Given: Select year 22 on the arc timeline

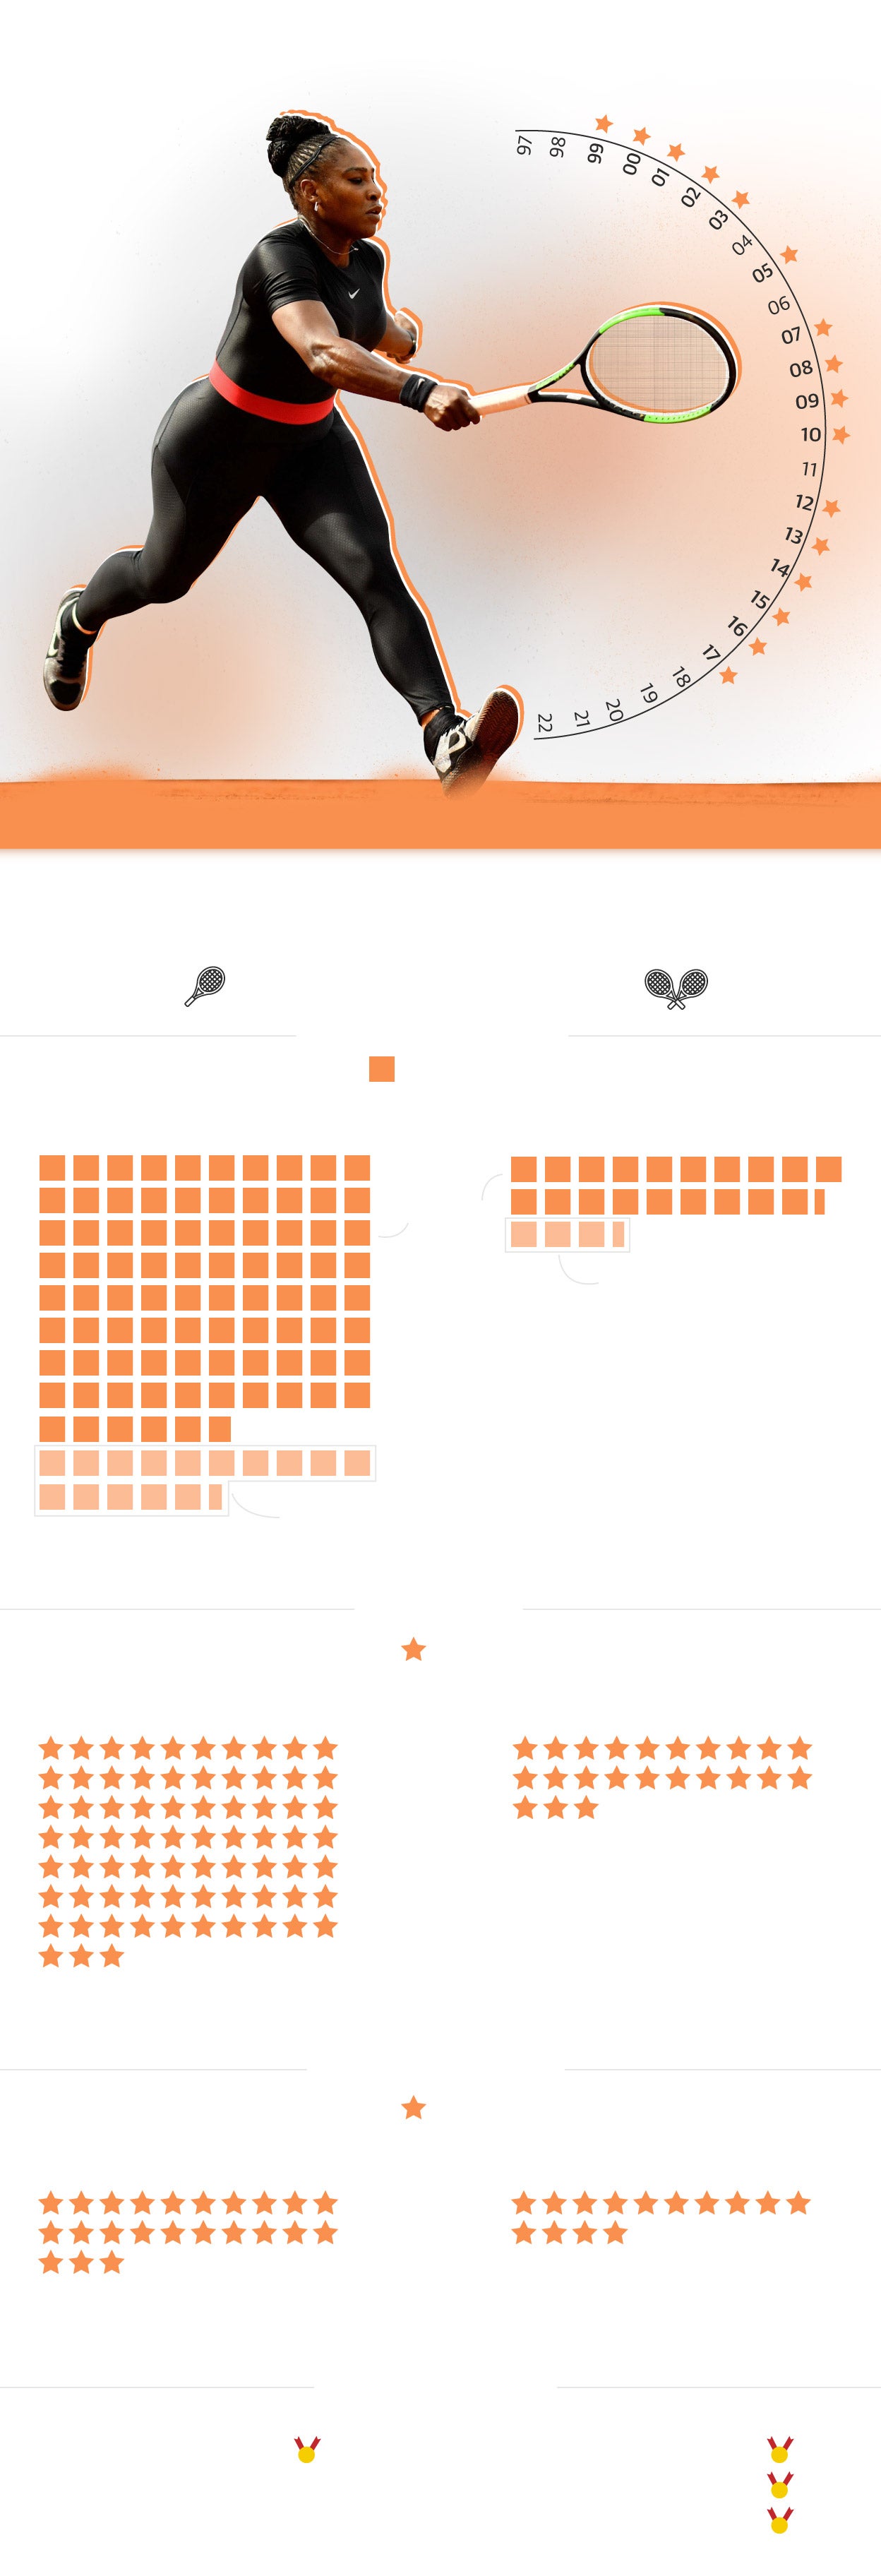Looking at the screenshot, I should point(545,722).
